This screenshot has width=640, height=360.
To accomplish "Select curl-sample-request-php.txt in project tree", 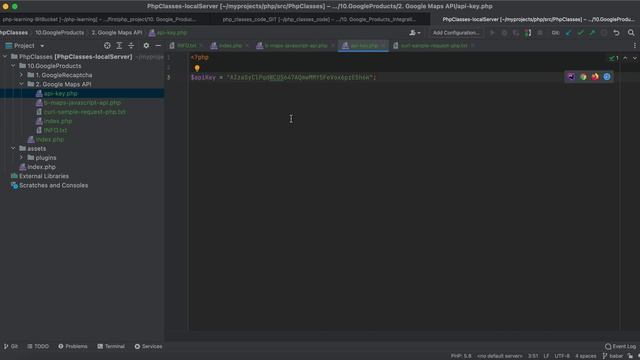I will pos(84,112).
